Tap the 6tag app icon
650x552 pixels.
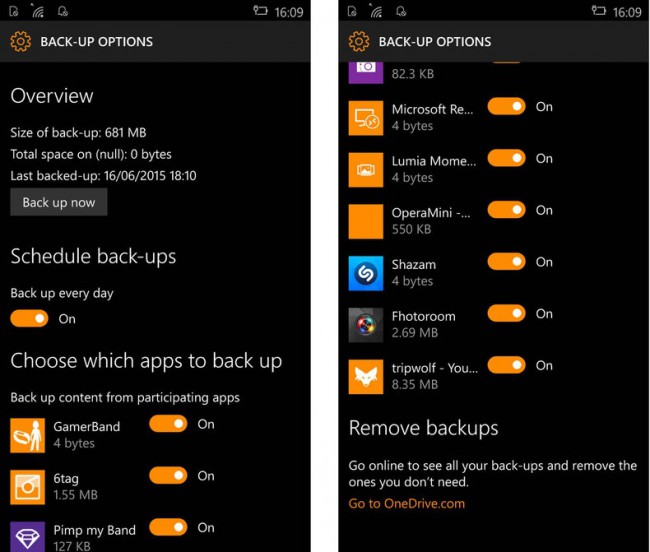[27, 487]
